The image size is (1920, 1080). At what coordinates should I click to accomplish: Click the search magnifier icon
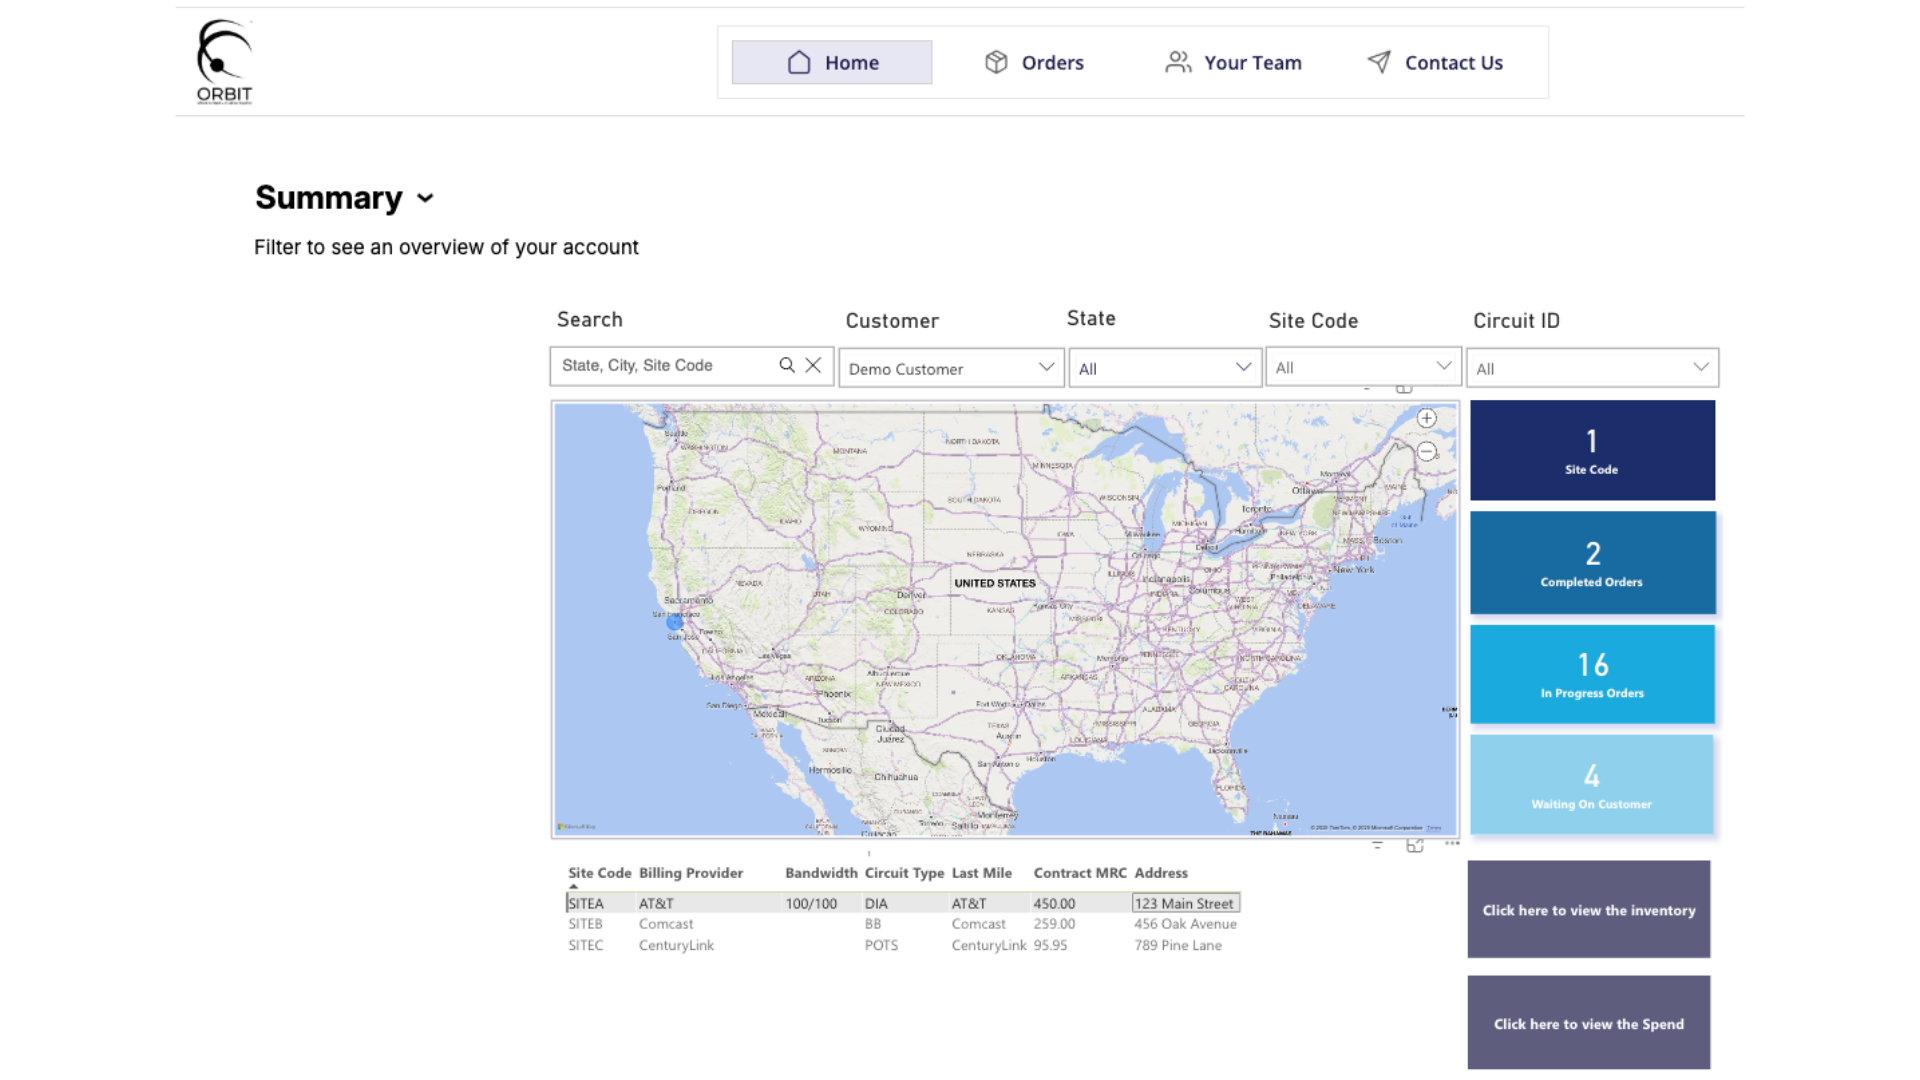click(x=787, y=366)
